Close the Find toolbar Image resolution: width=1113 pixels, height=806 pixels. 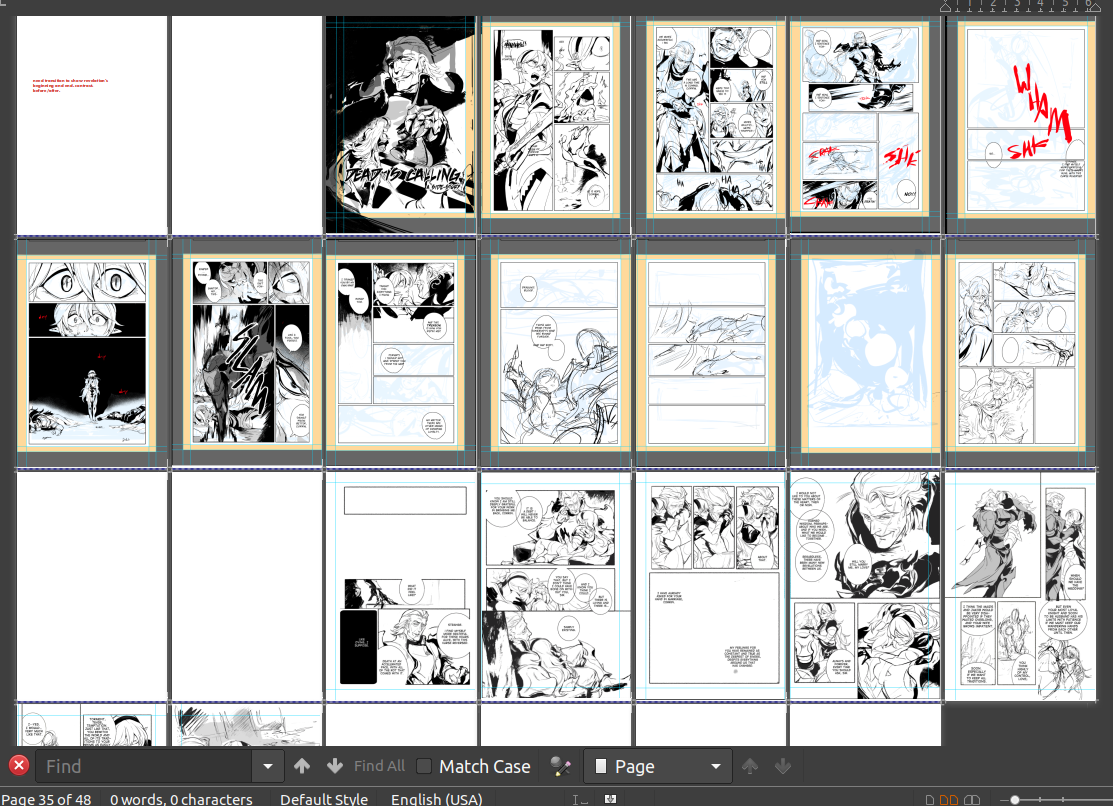click(18, 767)
